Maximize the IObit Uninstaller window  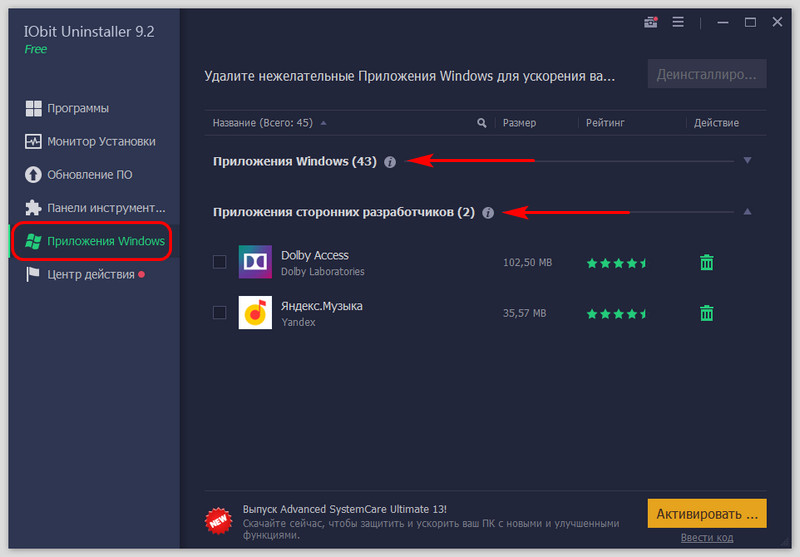tap(751, 22)
